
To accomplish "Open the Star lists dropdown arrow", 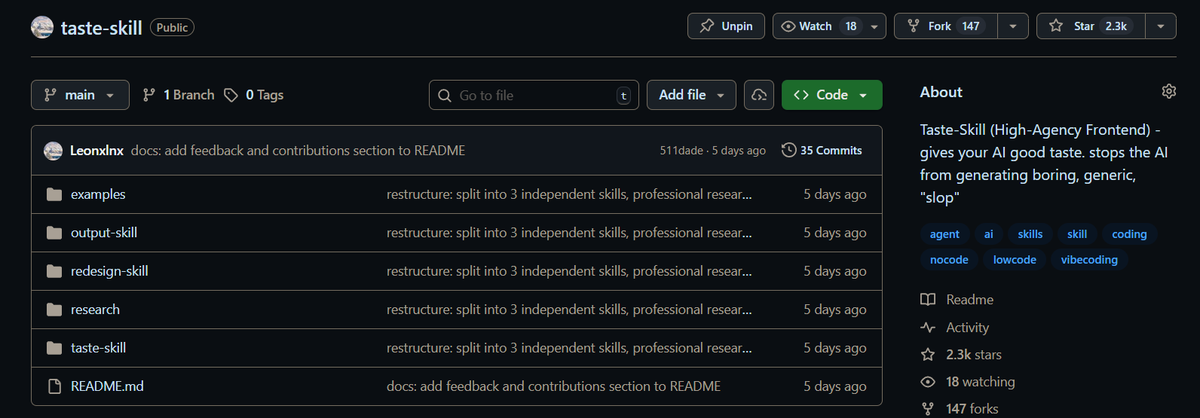I will point(1160,26).
